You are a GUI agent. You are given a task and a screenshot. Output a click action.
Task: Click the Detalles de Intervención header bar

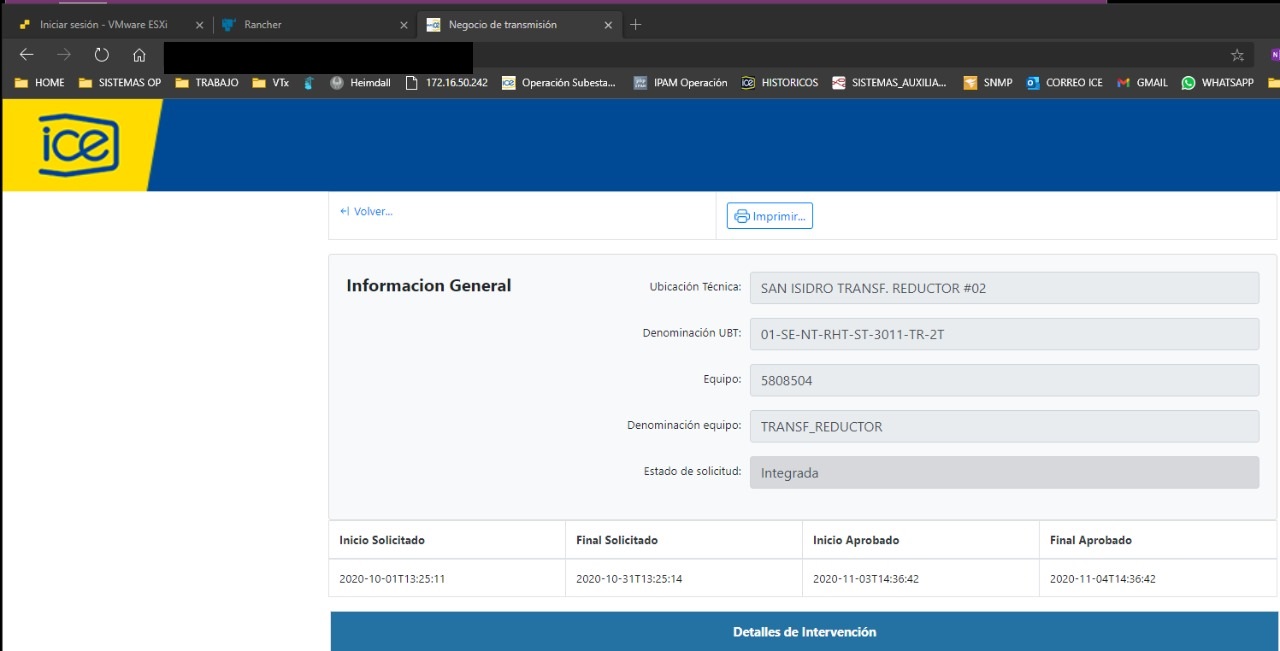coord(804,632)
